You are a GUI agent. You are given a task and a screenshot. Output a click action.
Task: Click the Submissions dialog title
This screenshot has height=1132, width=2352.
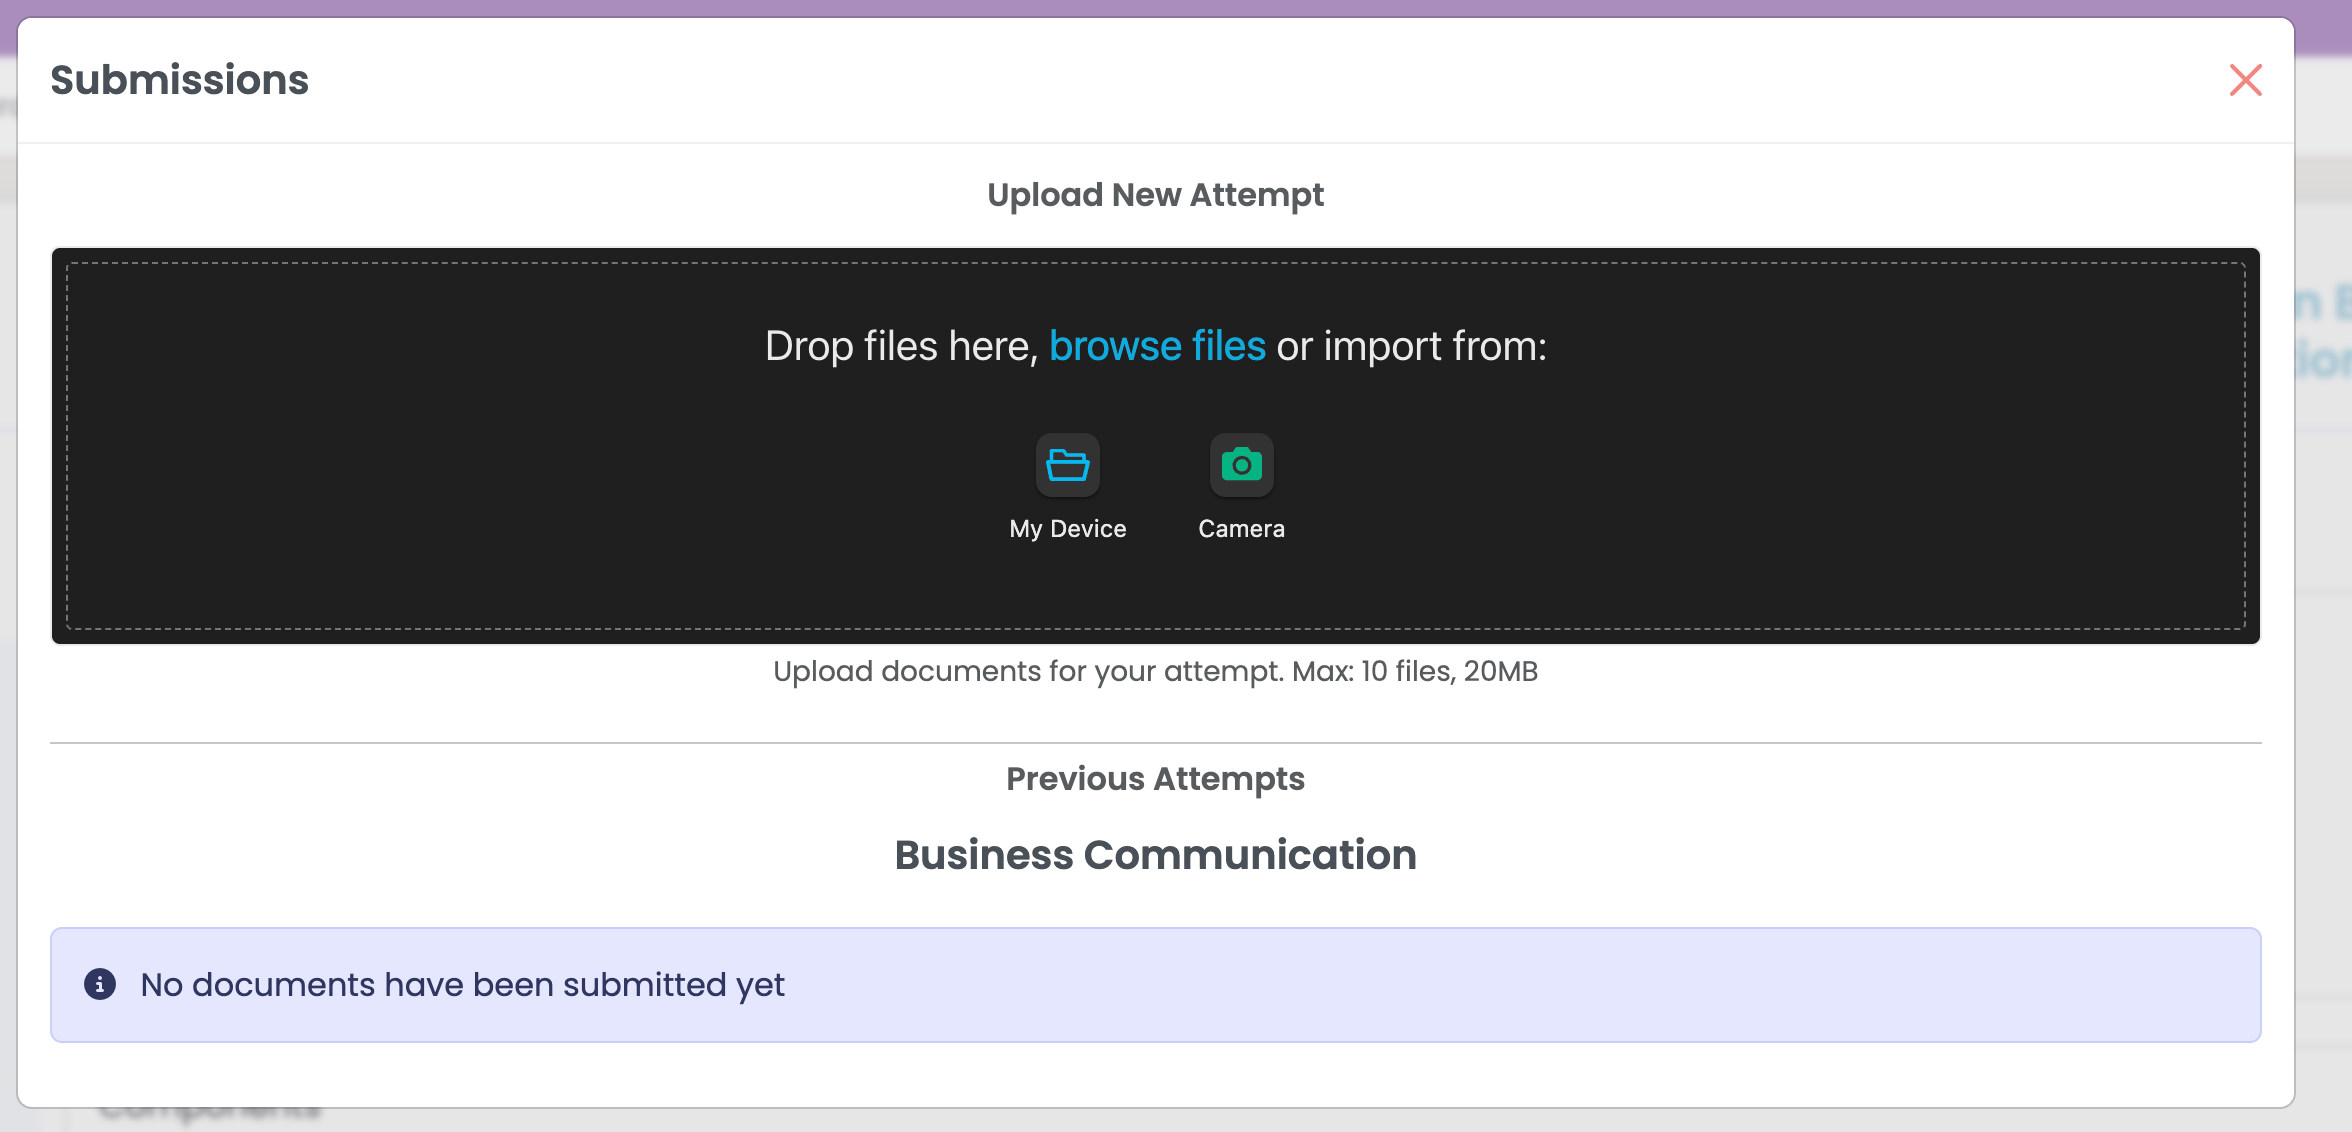click(180, 80)
